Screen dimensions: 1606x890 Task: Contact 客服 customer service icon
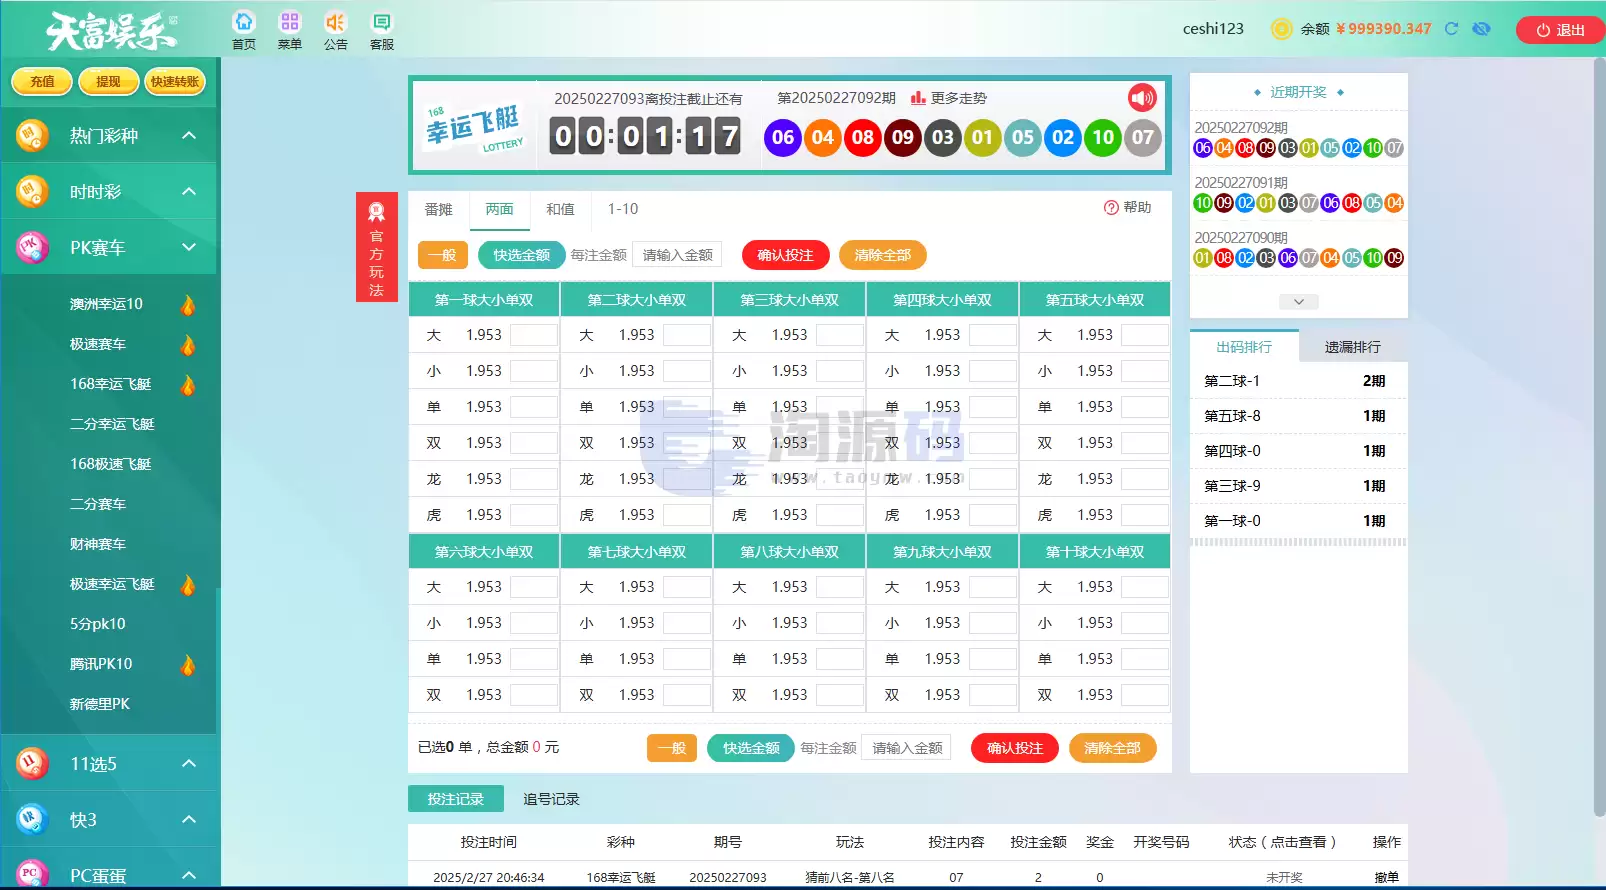click(x=381, y=22)
